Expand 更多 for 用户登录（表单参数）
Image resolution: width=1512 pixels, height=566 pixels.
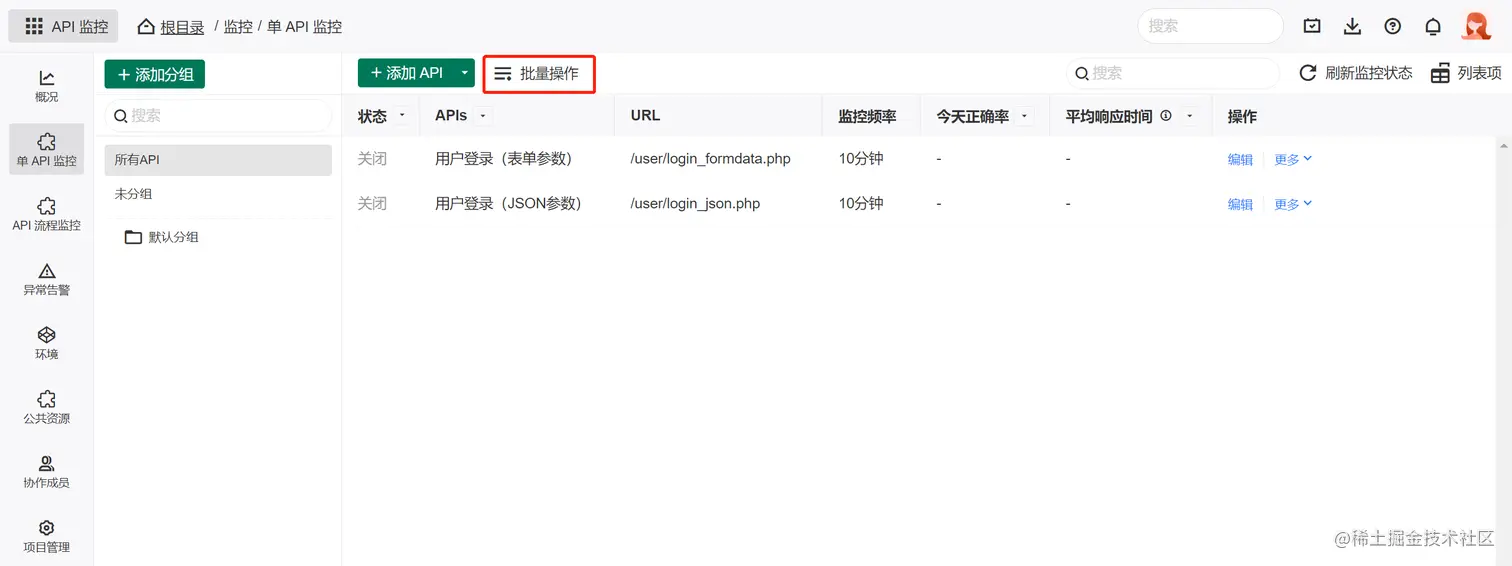(x=1293, y=159)
